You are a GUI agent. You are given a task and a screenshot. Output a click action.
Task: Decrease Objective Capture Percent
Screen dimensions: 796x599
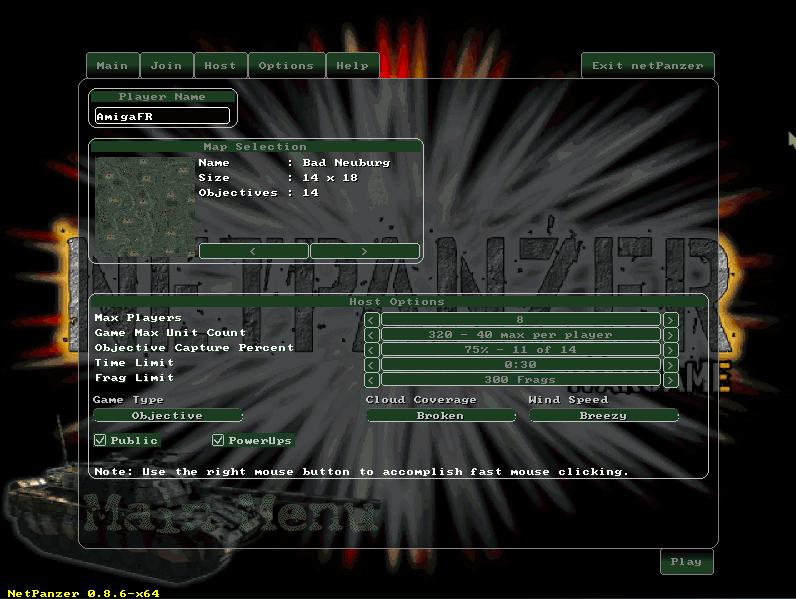[x=372, y=350]
